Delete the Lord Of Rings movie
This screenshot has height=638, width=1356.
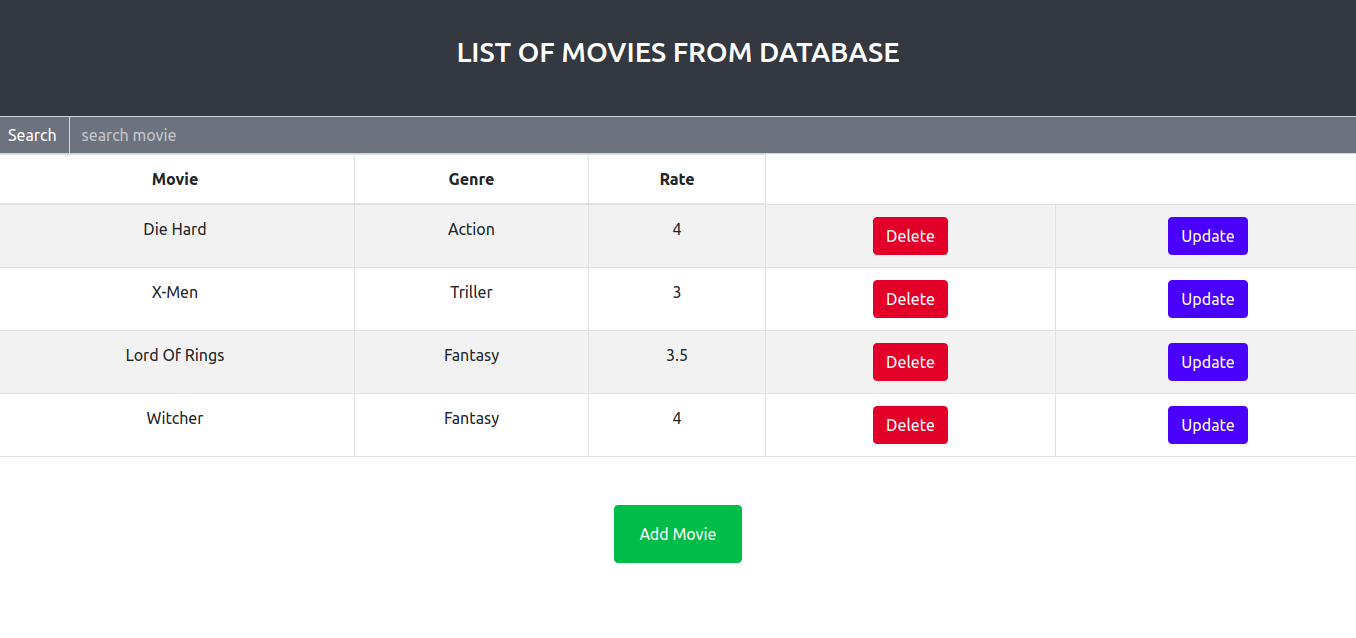point(910,362)
